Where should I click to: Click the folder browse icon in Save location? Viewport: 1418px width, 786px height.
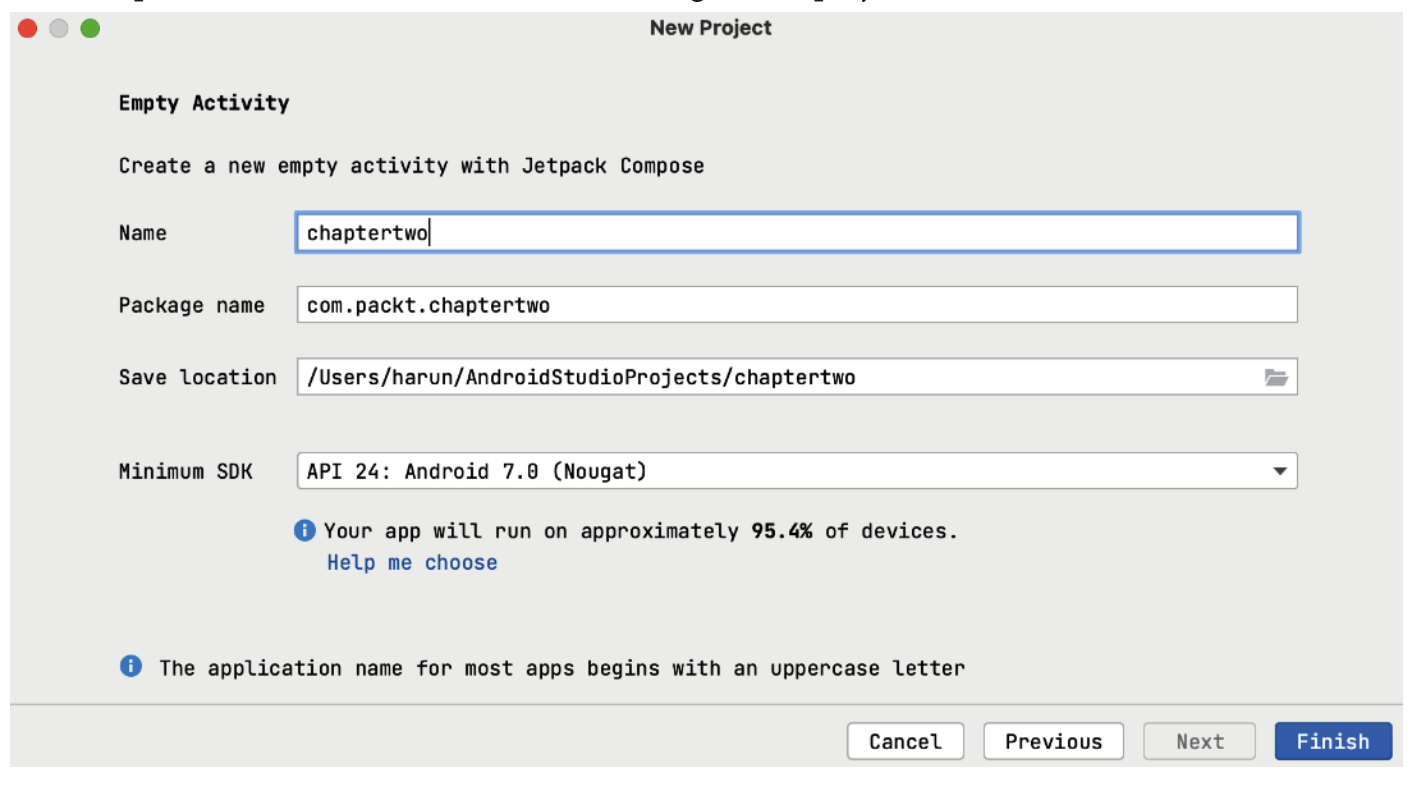click(x=1275, y=377)
